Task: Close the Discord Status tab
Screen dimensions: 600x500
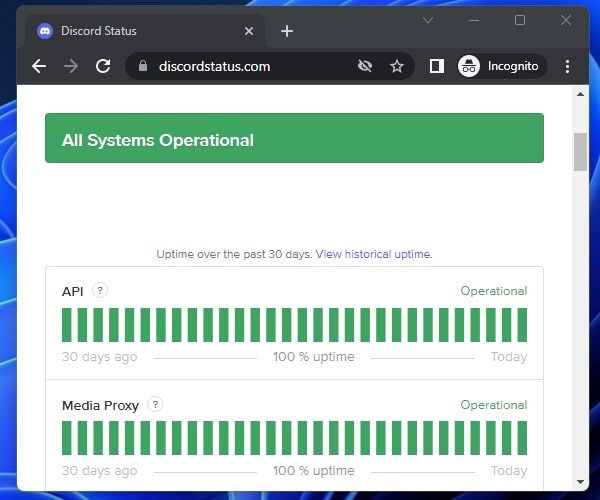Action: click(249, 31)
